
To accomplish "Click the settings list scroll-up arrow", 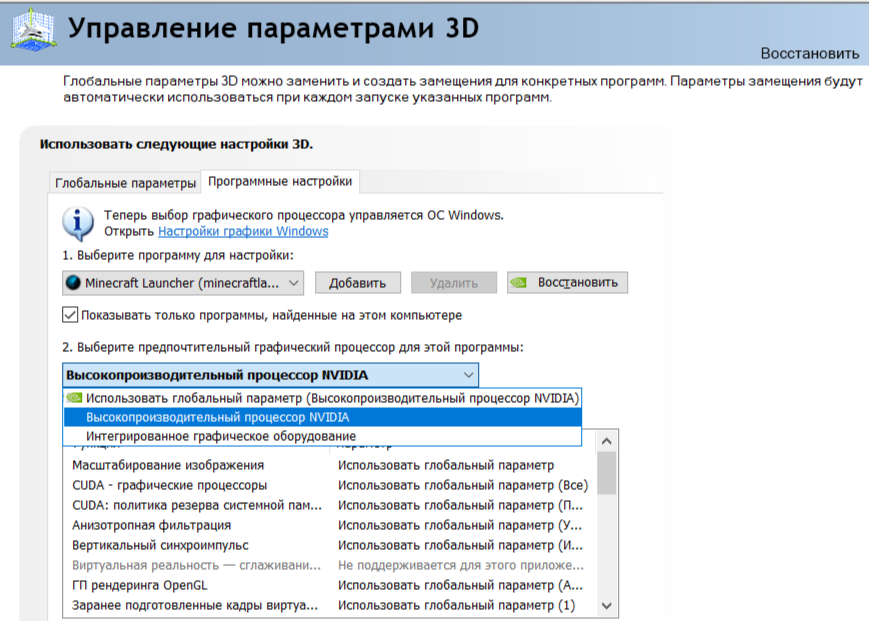I will pyautogui.click(x=607, y=441).
